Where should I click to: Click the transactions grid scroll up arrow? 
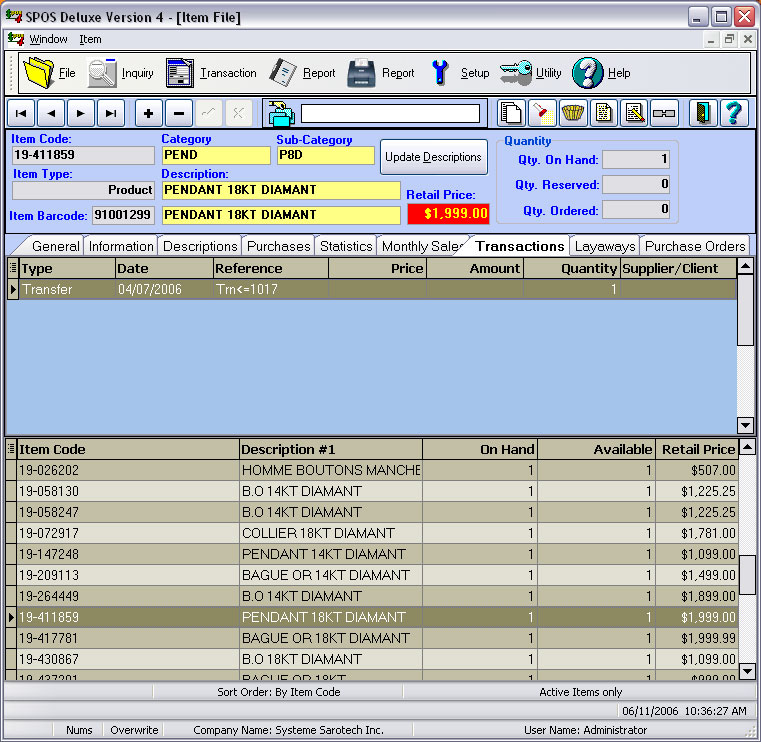pyautogui.click(x=745, y=265)
